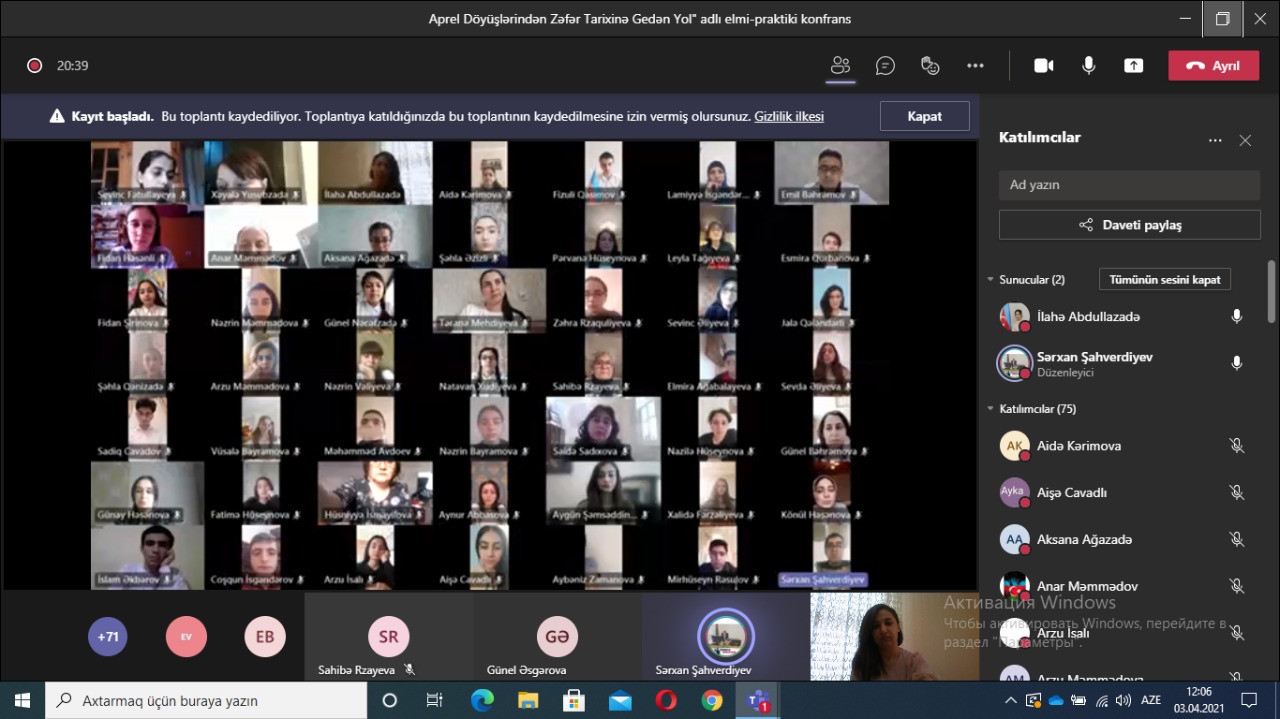Open the system tray volume icon
Screen dimensions: 1280x719
1123,700
